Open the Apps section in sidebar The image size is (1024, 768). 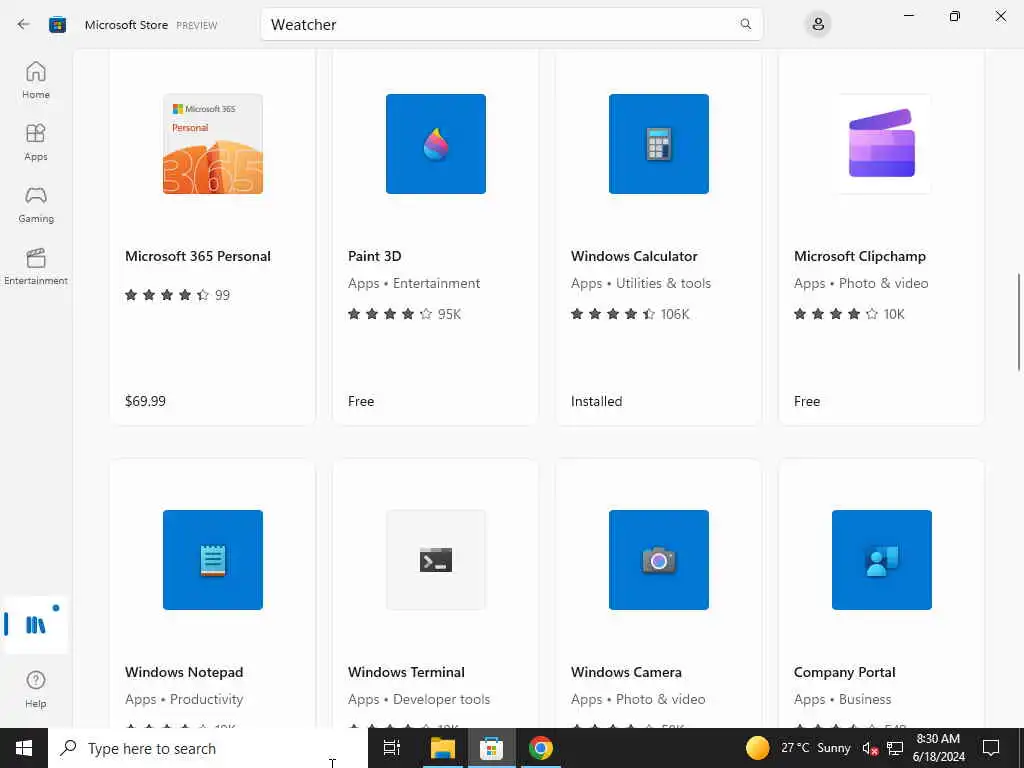36,142
